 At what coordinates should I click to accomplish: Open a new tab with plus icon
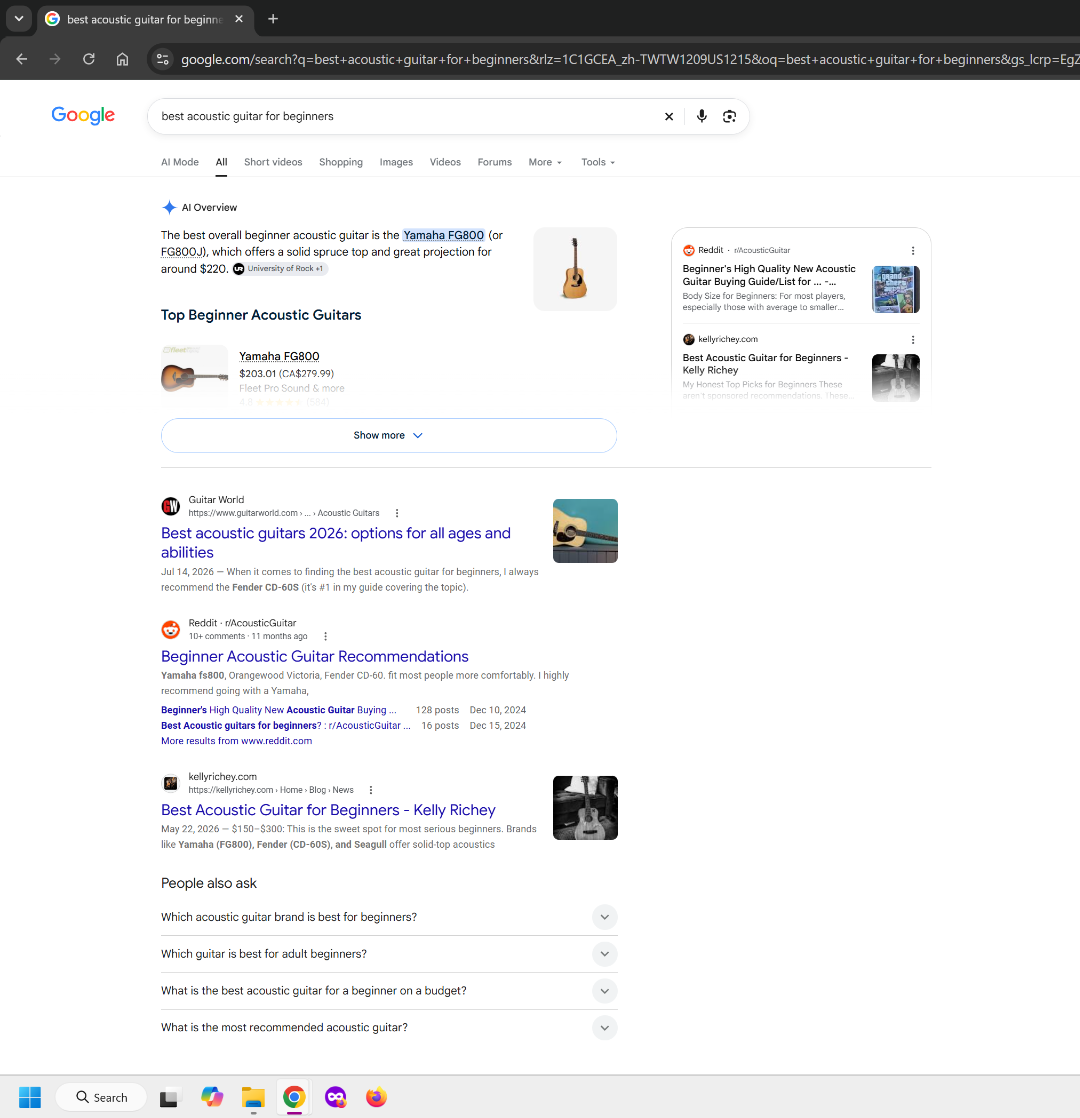[x=273, y=19]
